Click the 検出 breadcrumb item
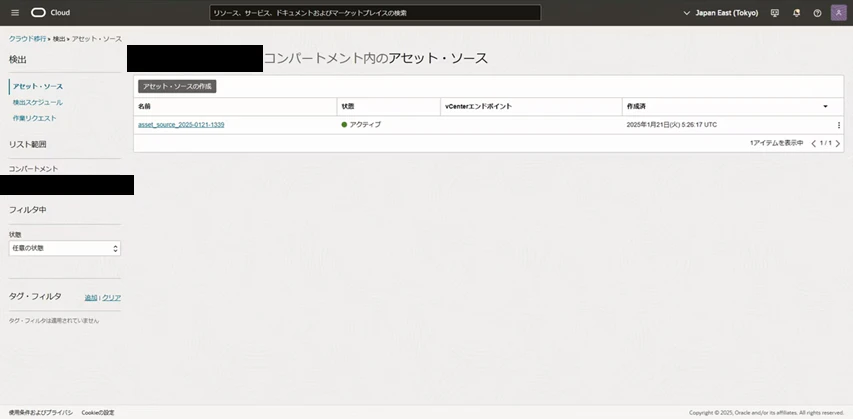This screenshot has width=853, height=419. point(59,39)
